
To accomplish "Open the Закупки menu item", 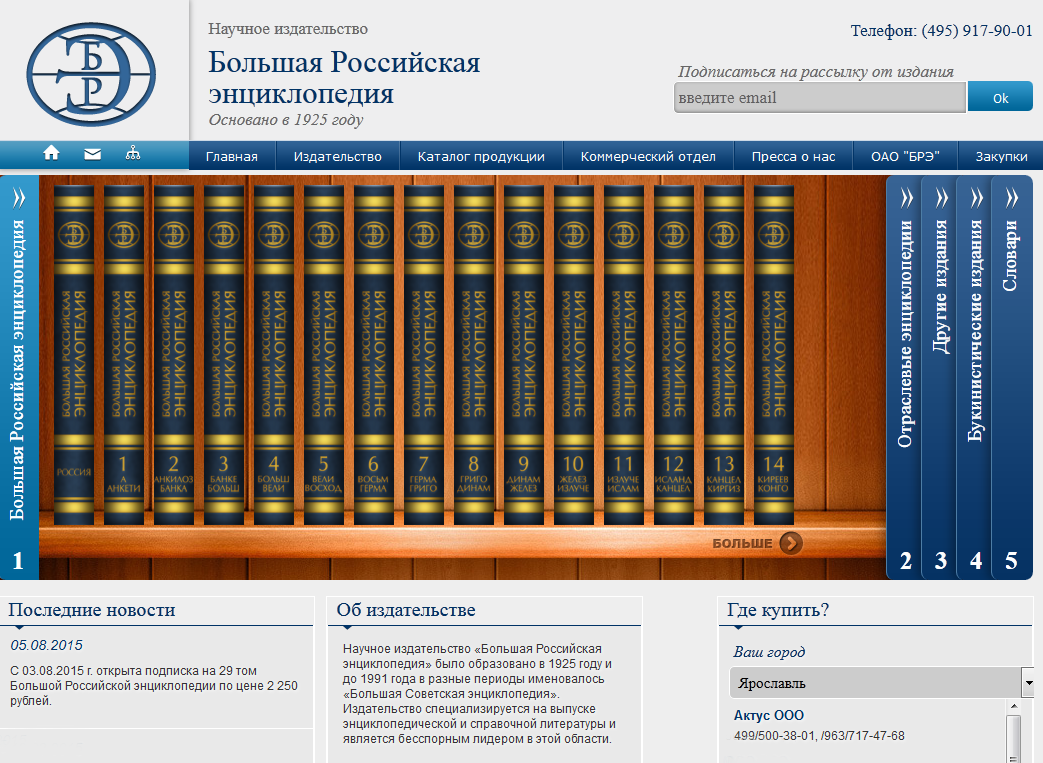I will click(x=1001, y=156).
